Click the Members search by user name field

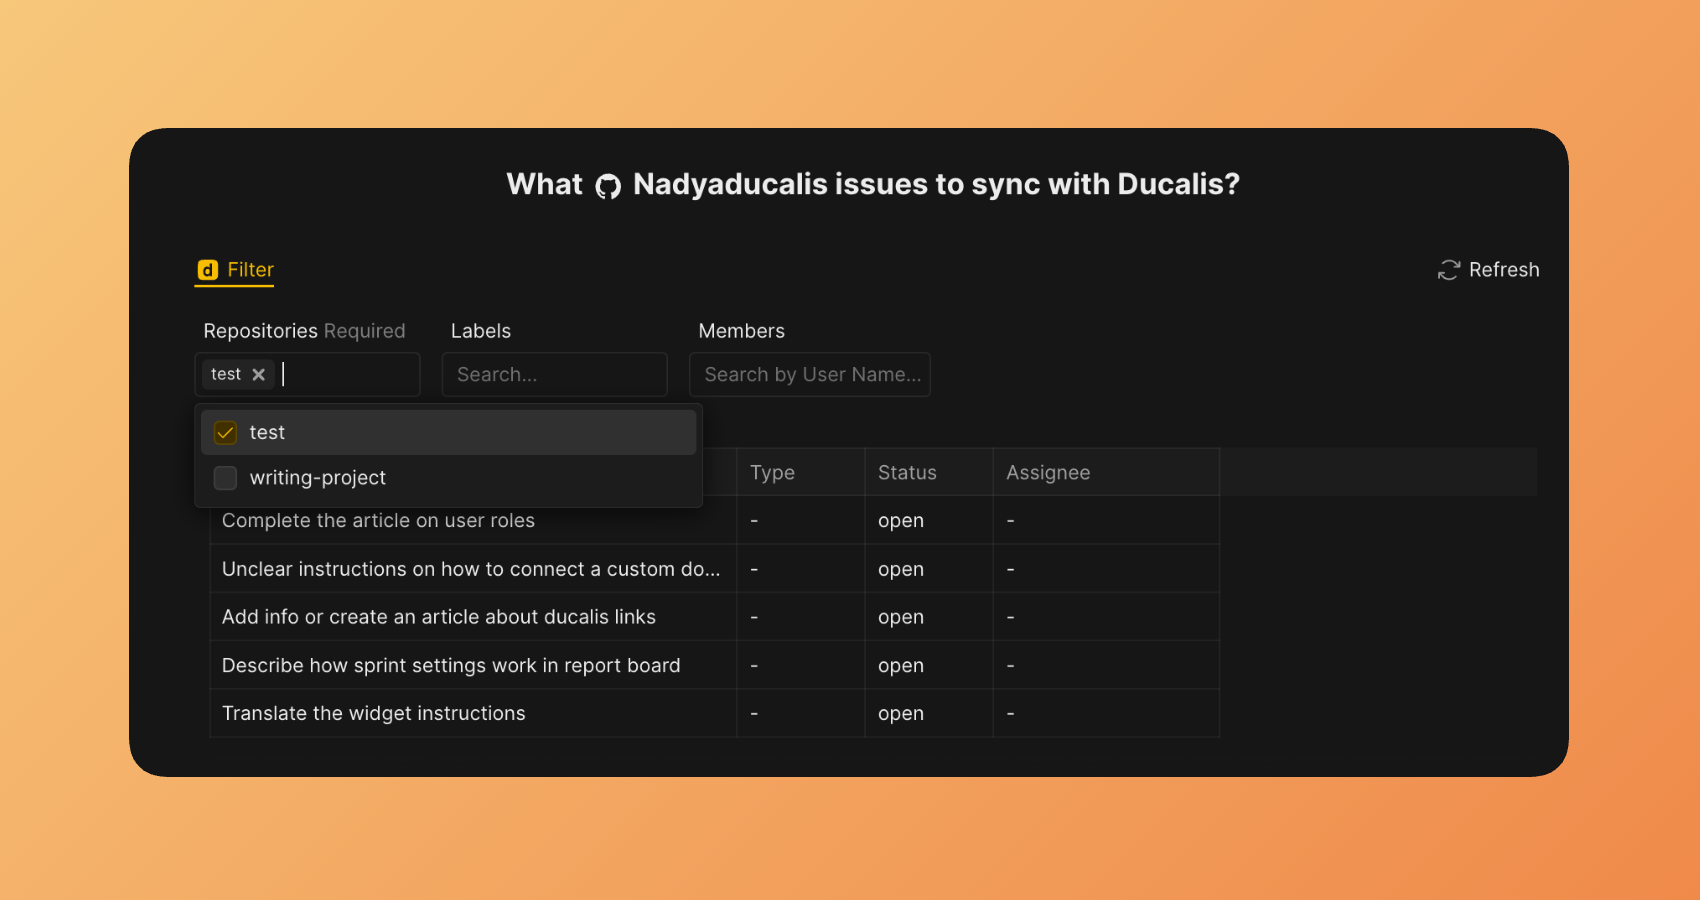pos(810,375)
